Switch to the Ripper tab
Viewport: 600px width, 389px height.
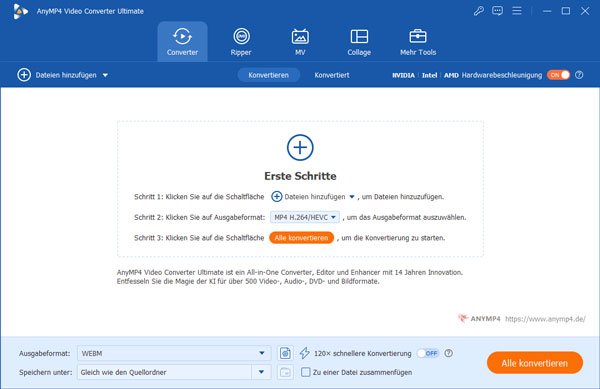click(241, 42)
